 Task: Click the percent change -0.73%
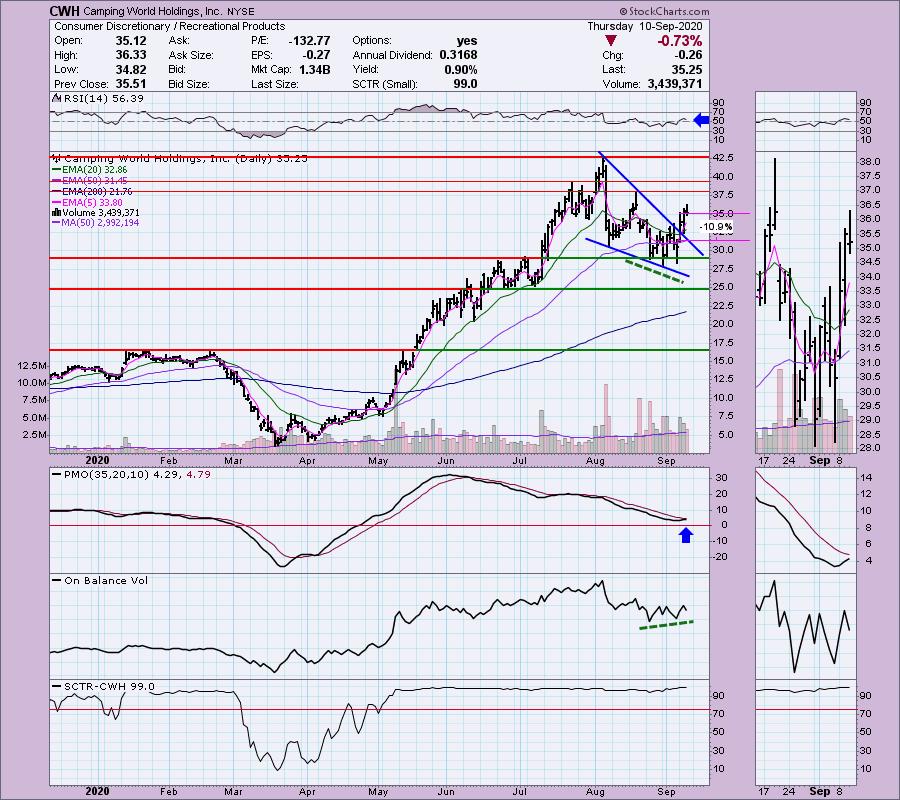(680, 41)
